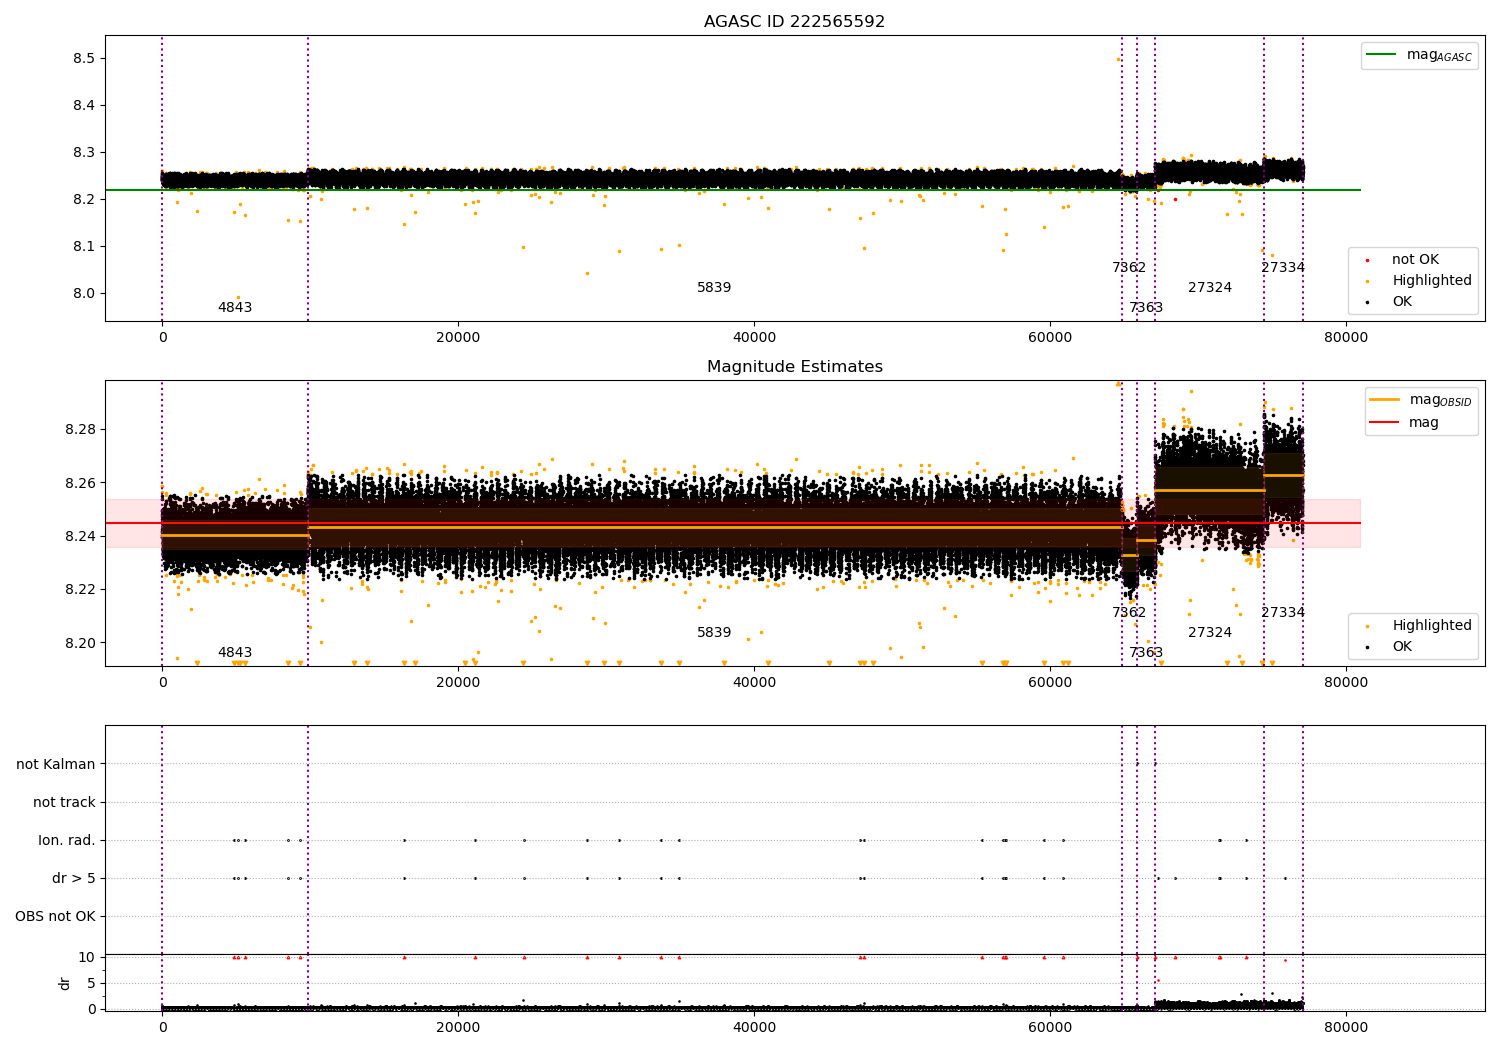This screenshot has width=1500, height=1050.
Task: Click the 60000 x-tick under Magnitude Estimates plot
Action: (1050, 683)
